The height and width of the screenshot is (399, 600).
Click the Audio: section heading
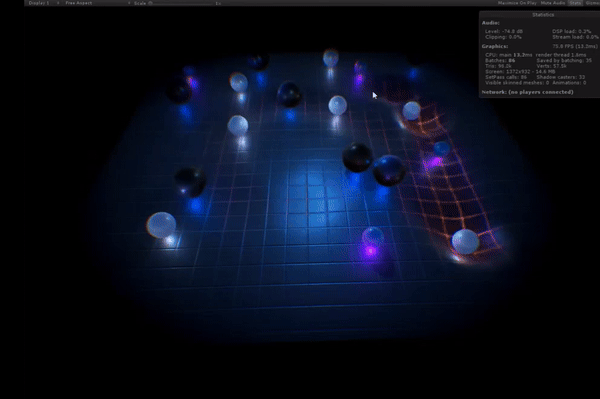(x=491, y=23)
